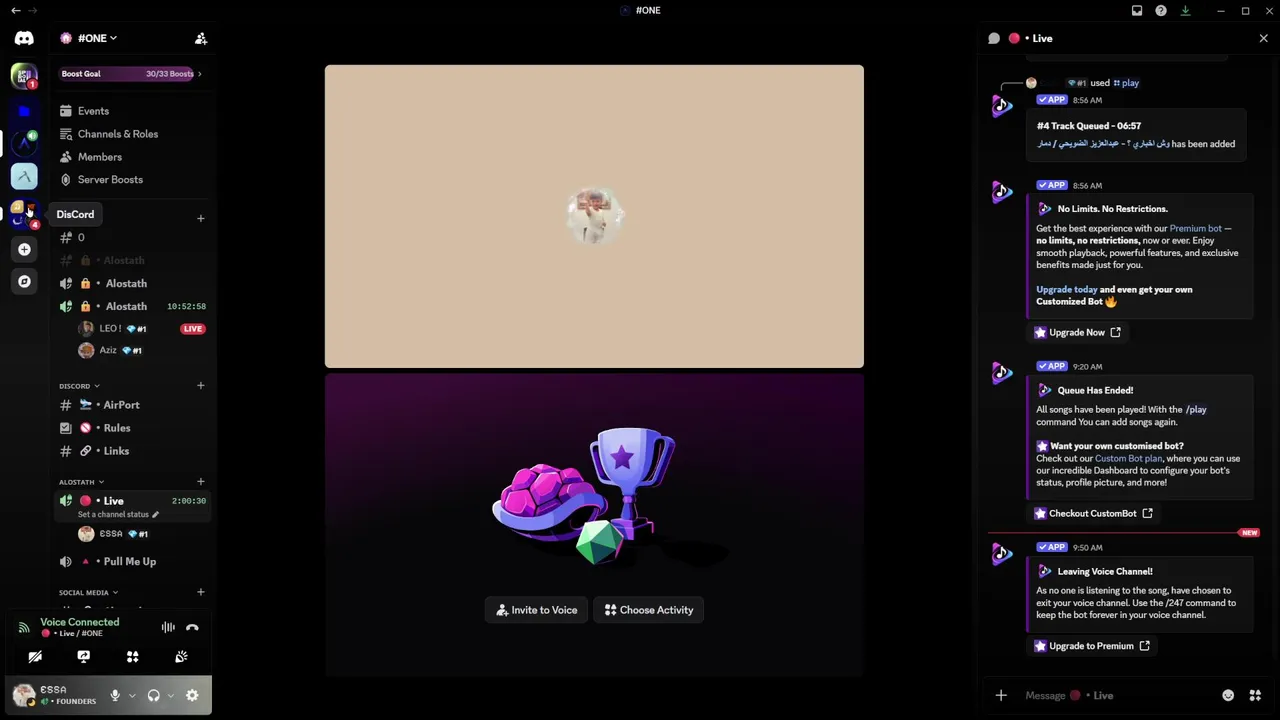
Task: Open ESSA user profile panel
Action: point(56,696)
